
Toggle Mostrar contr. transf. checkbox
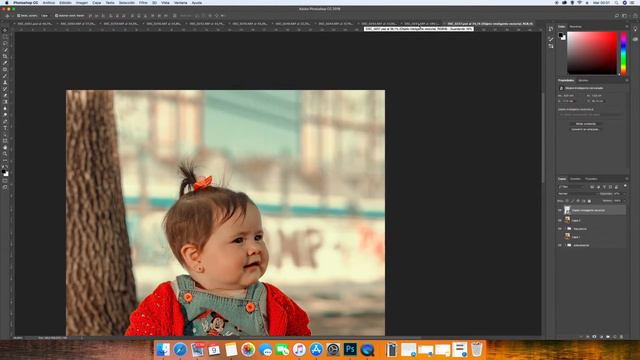click(56, 16)
